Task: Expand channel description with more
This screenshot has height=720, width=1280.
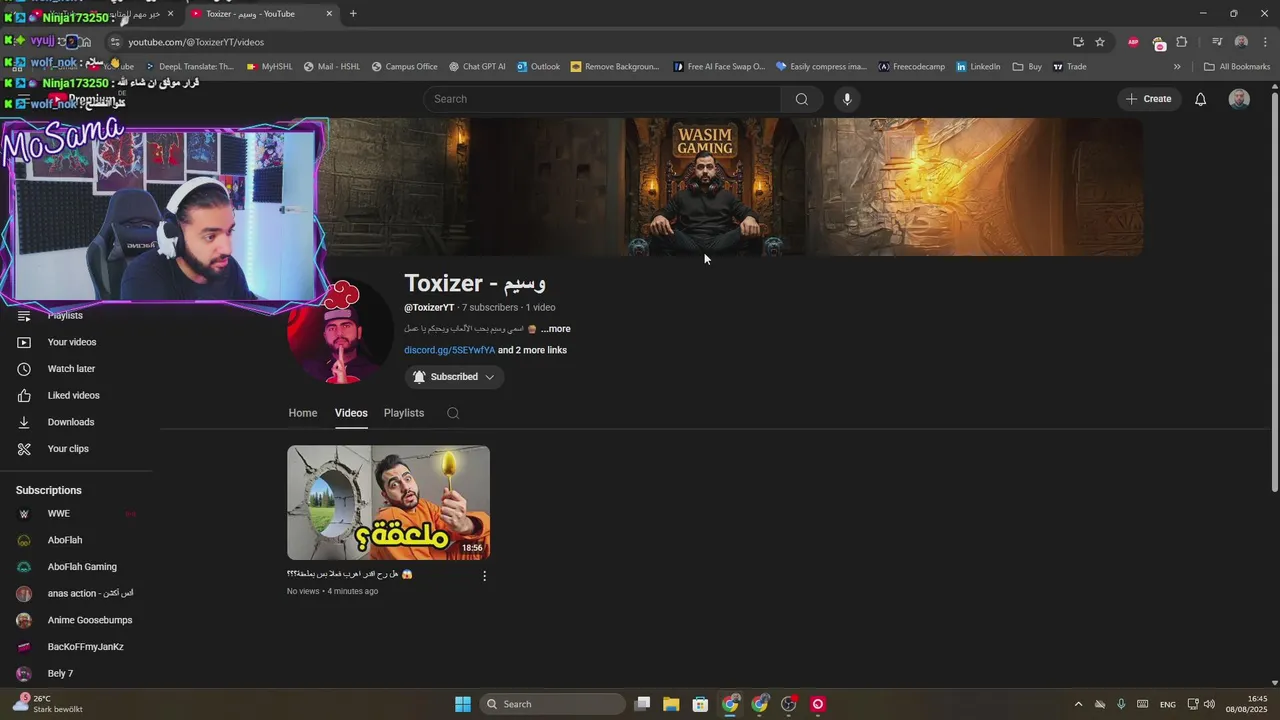Action: pos(555,329)
